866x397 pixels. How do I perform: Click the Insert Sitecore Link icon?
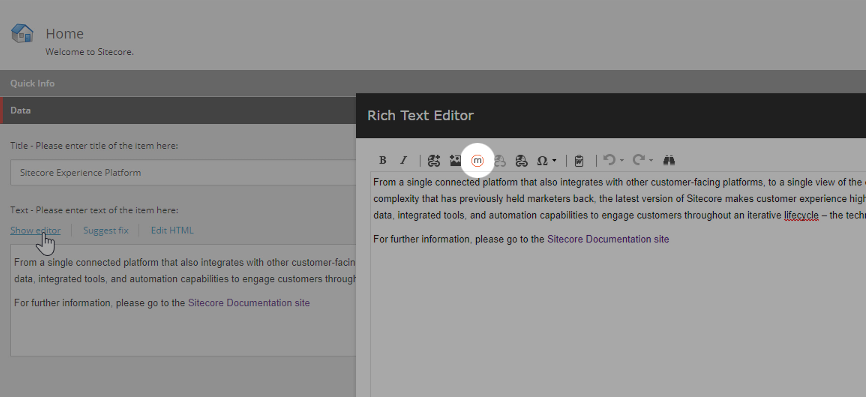[x=434, y=161]
